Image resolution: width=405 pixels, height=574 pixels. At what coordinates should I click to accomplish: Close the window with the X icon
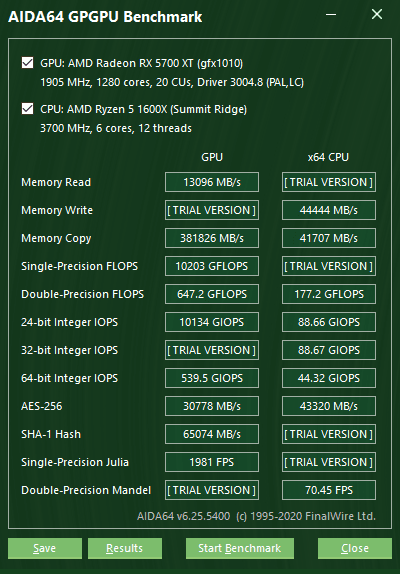377,15
